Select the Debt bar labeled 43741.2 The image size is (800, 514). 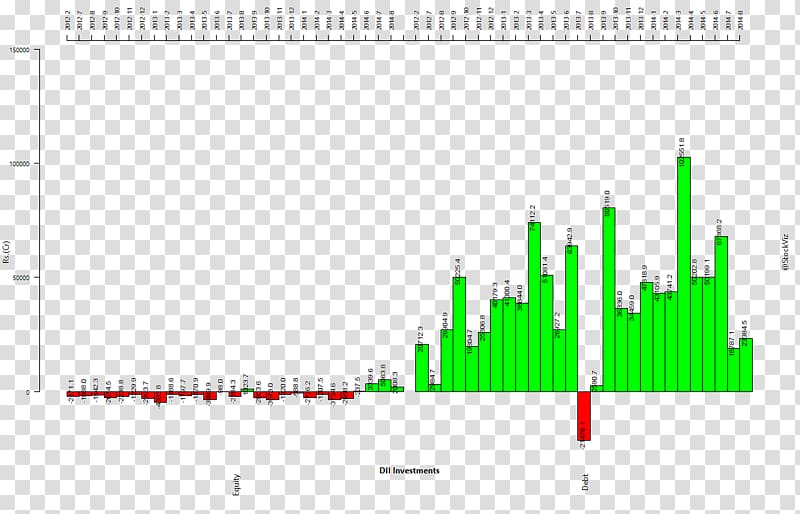tap(671, 341)
